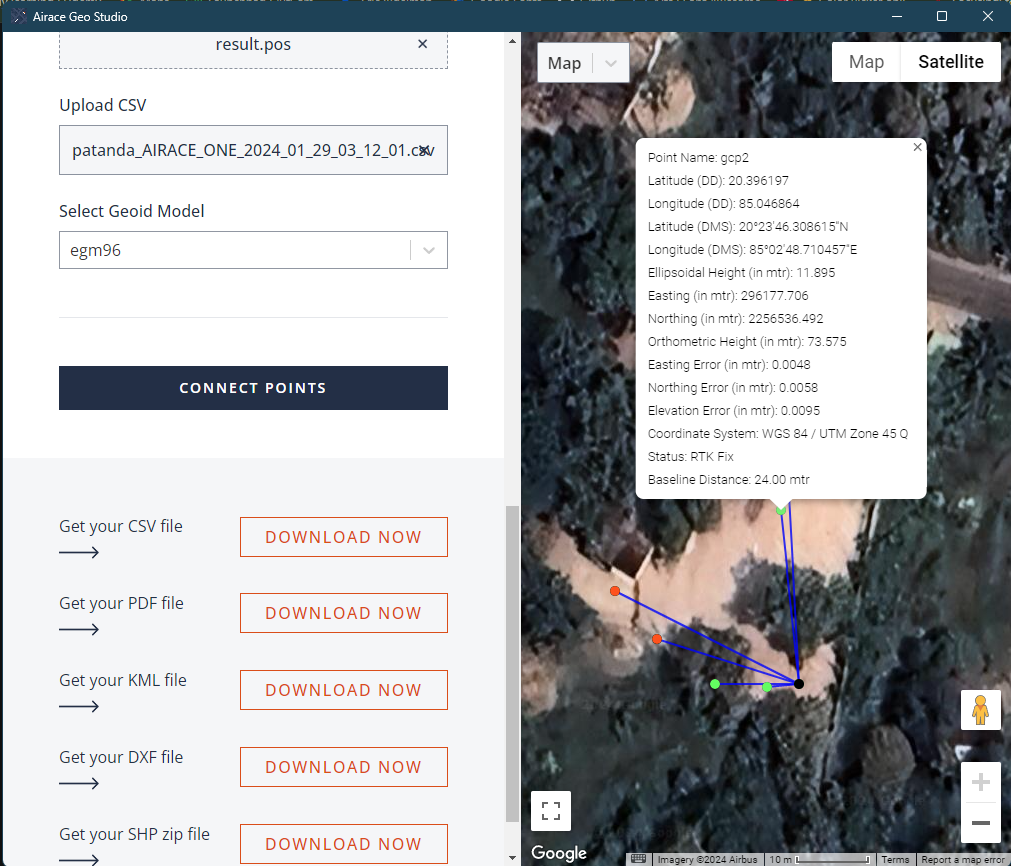Switch to Satellite imagery view
This screenshot has width=1011, height=866.
point(950,62)
